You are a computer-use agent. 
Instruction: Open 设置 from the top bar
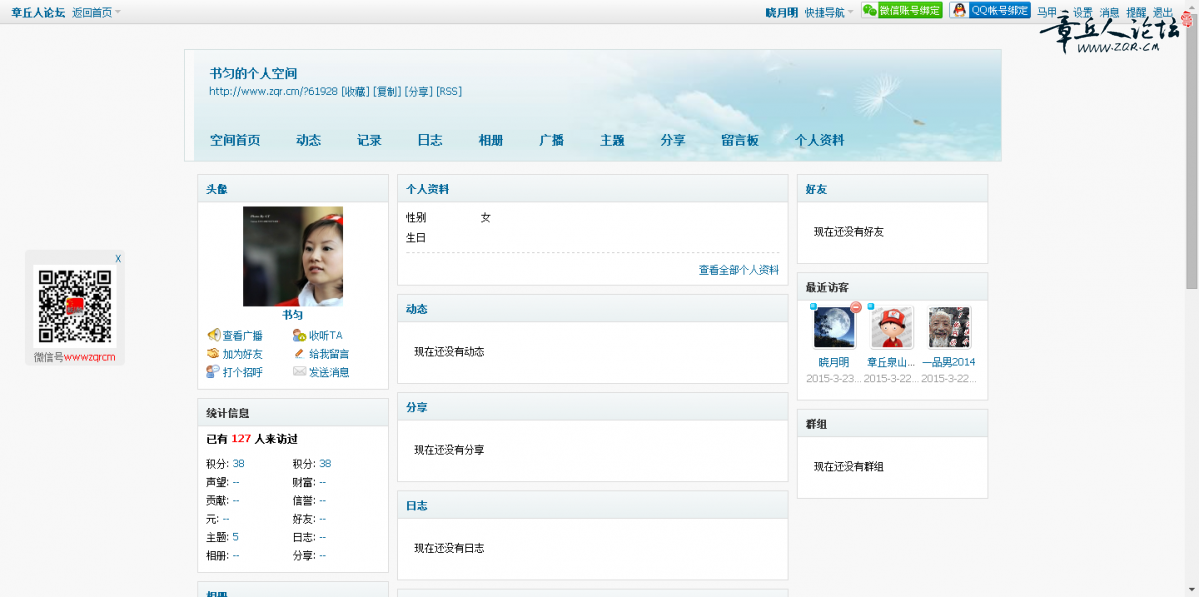pyautogui.click(x=1083, y=12)
